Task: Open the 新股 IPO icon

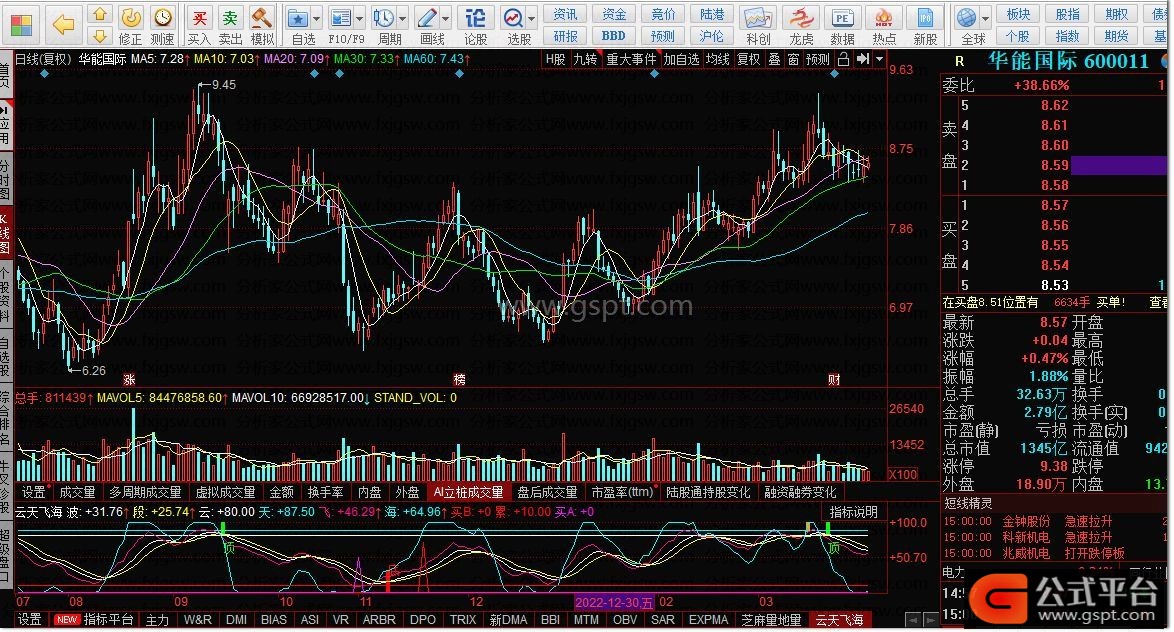Action: 925,25
